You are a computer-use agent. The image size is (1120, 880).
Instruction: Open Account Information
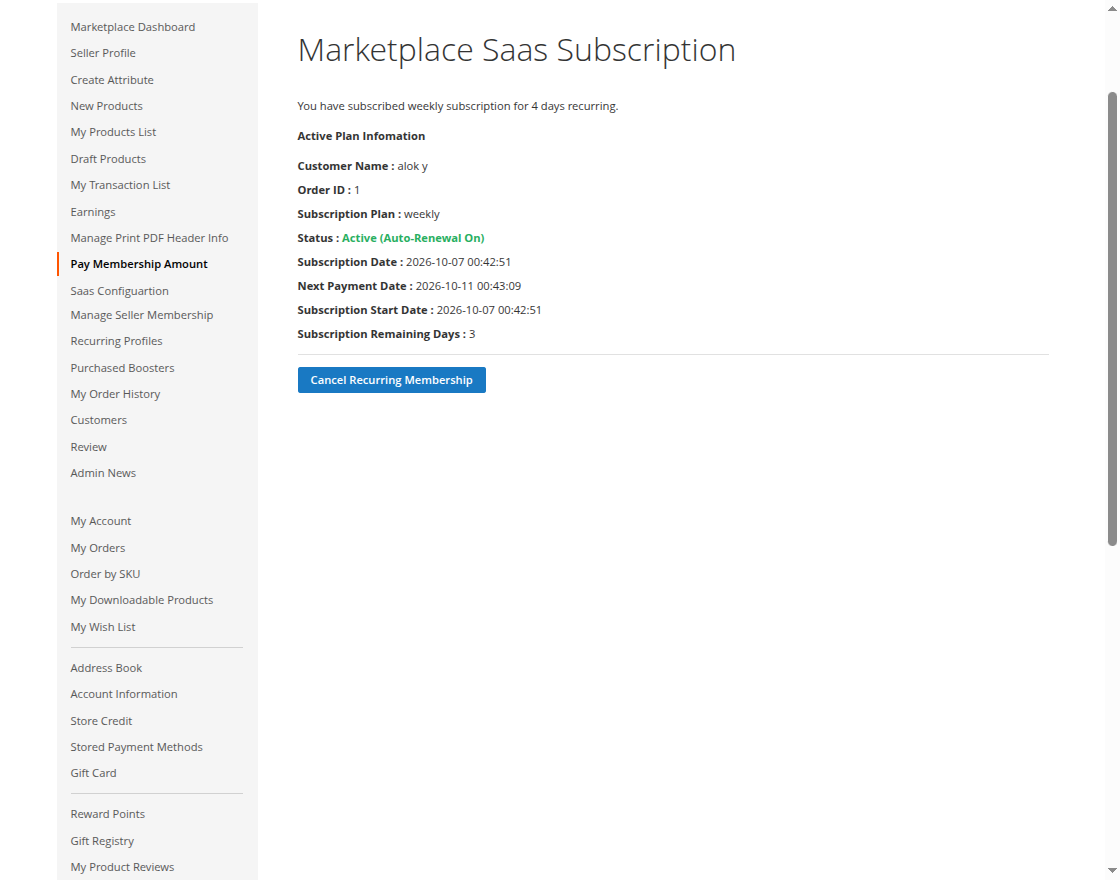tap(124, 694)
